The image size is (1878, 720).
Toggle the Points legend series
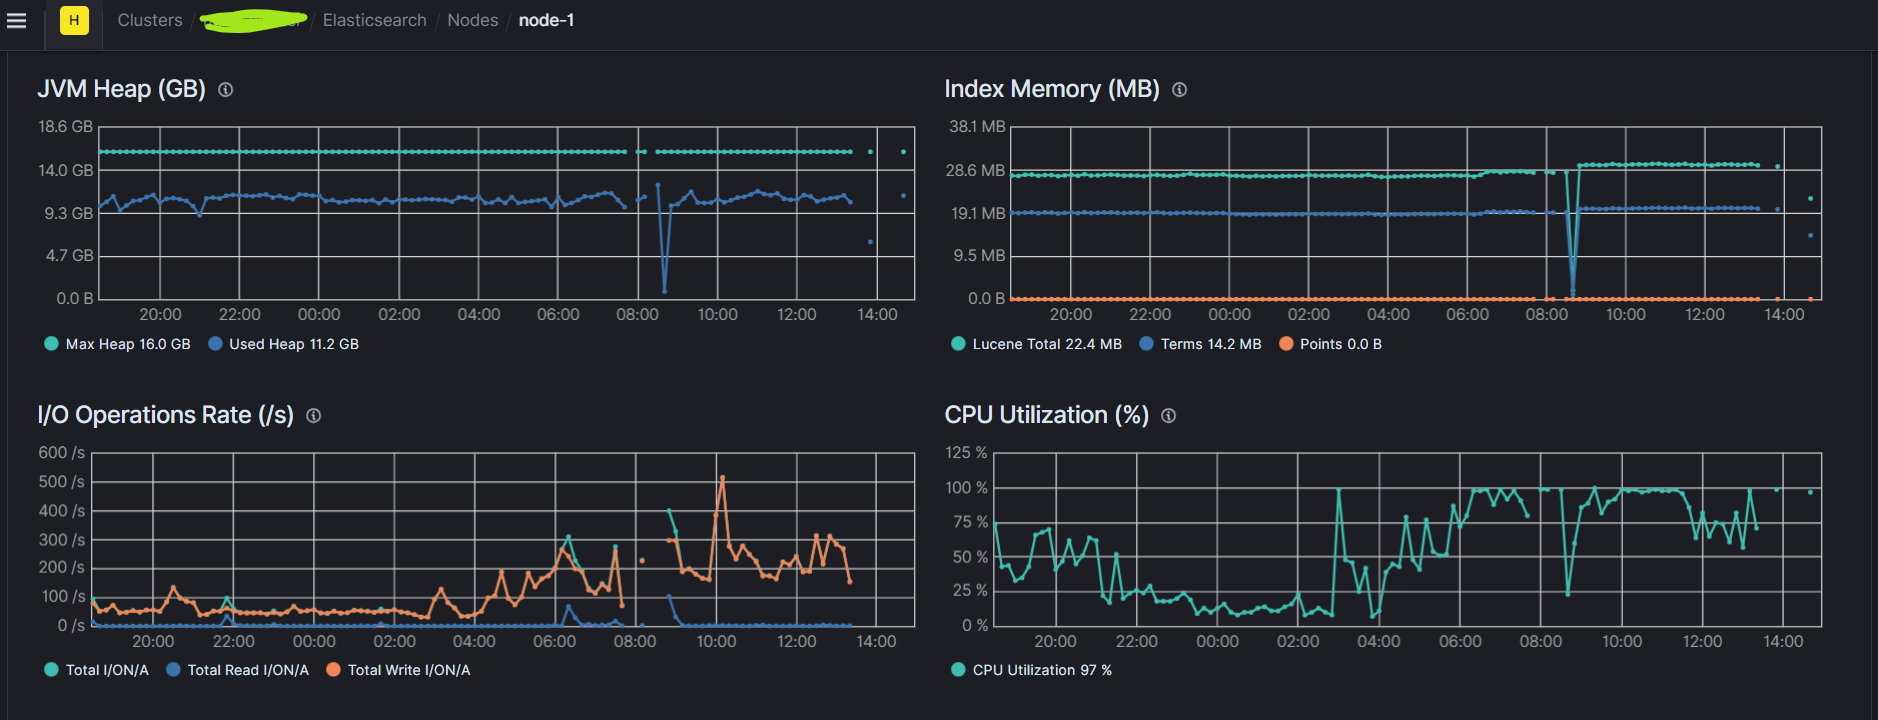1330,344
